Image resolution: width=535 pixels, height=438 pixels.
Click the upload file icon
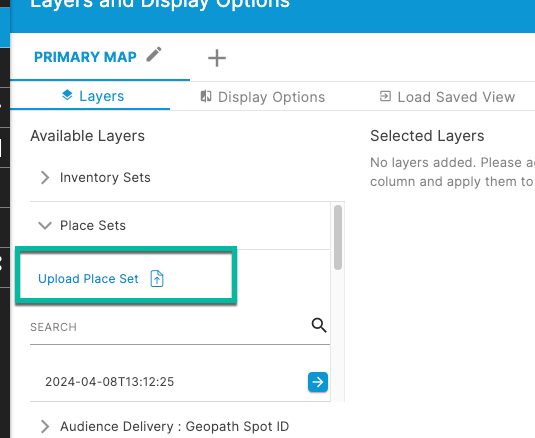(x=157, y=278)
